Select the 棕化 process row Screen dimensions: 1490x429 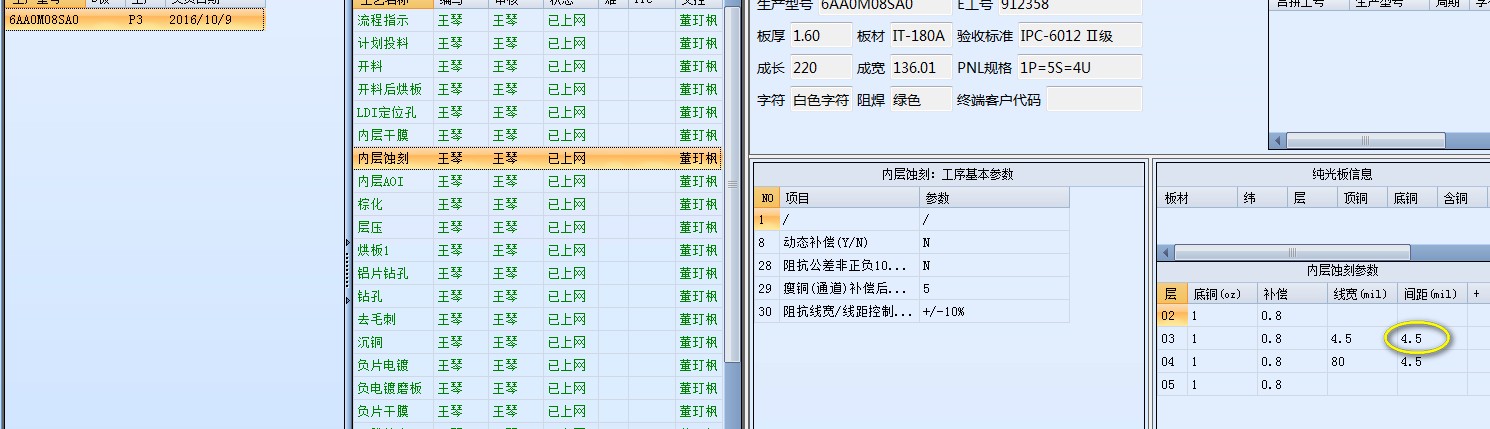[537, 204]
